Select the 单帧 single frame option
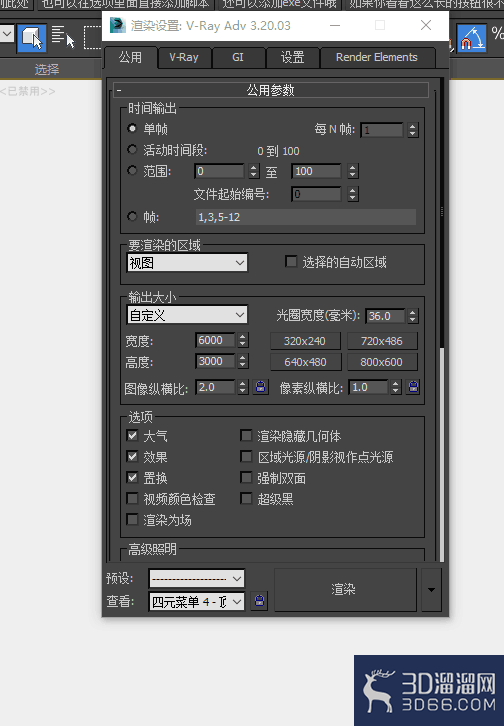The image size is (504, 726). click(x=132, y=128)
